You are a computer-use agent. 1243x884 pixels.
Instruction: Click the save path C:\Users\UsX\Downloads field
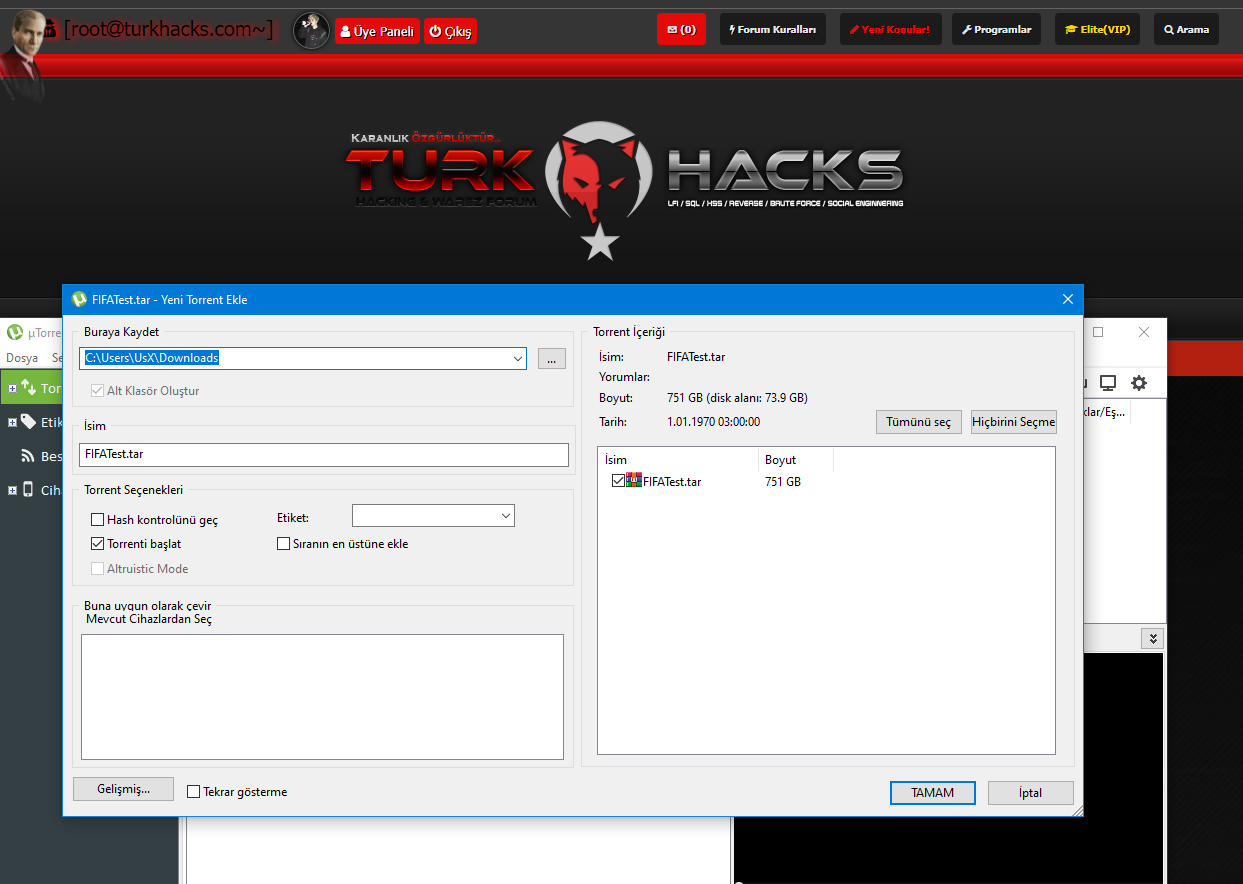303,358
